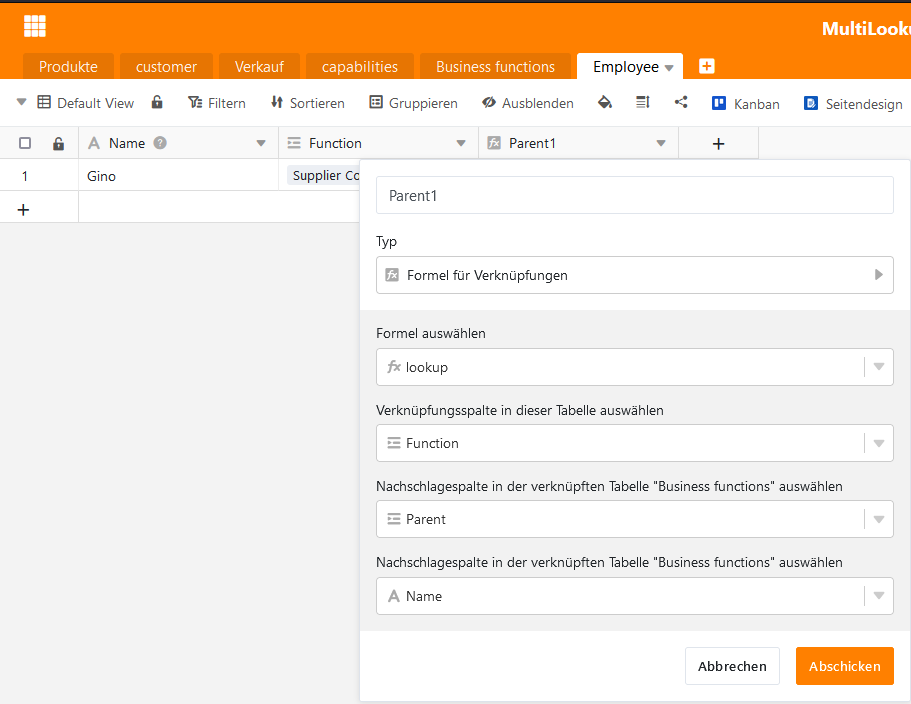Switch to the Produkte tab
The height and width of the screenshot is (704, 911).
(68, 67)
